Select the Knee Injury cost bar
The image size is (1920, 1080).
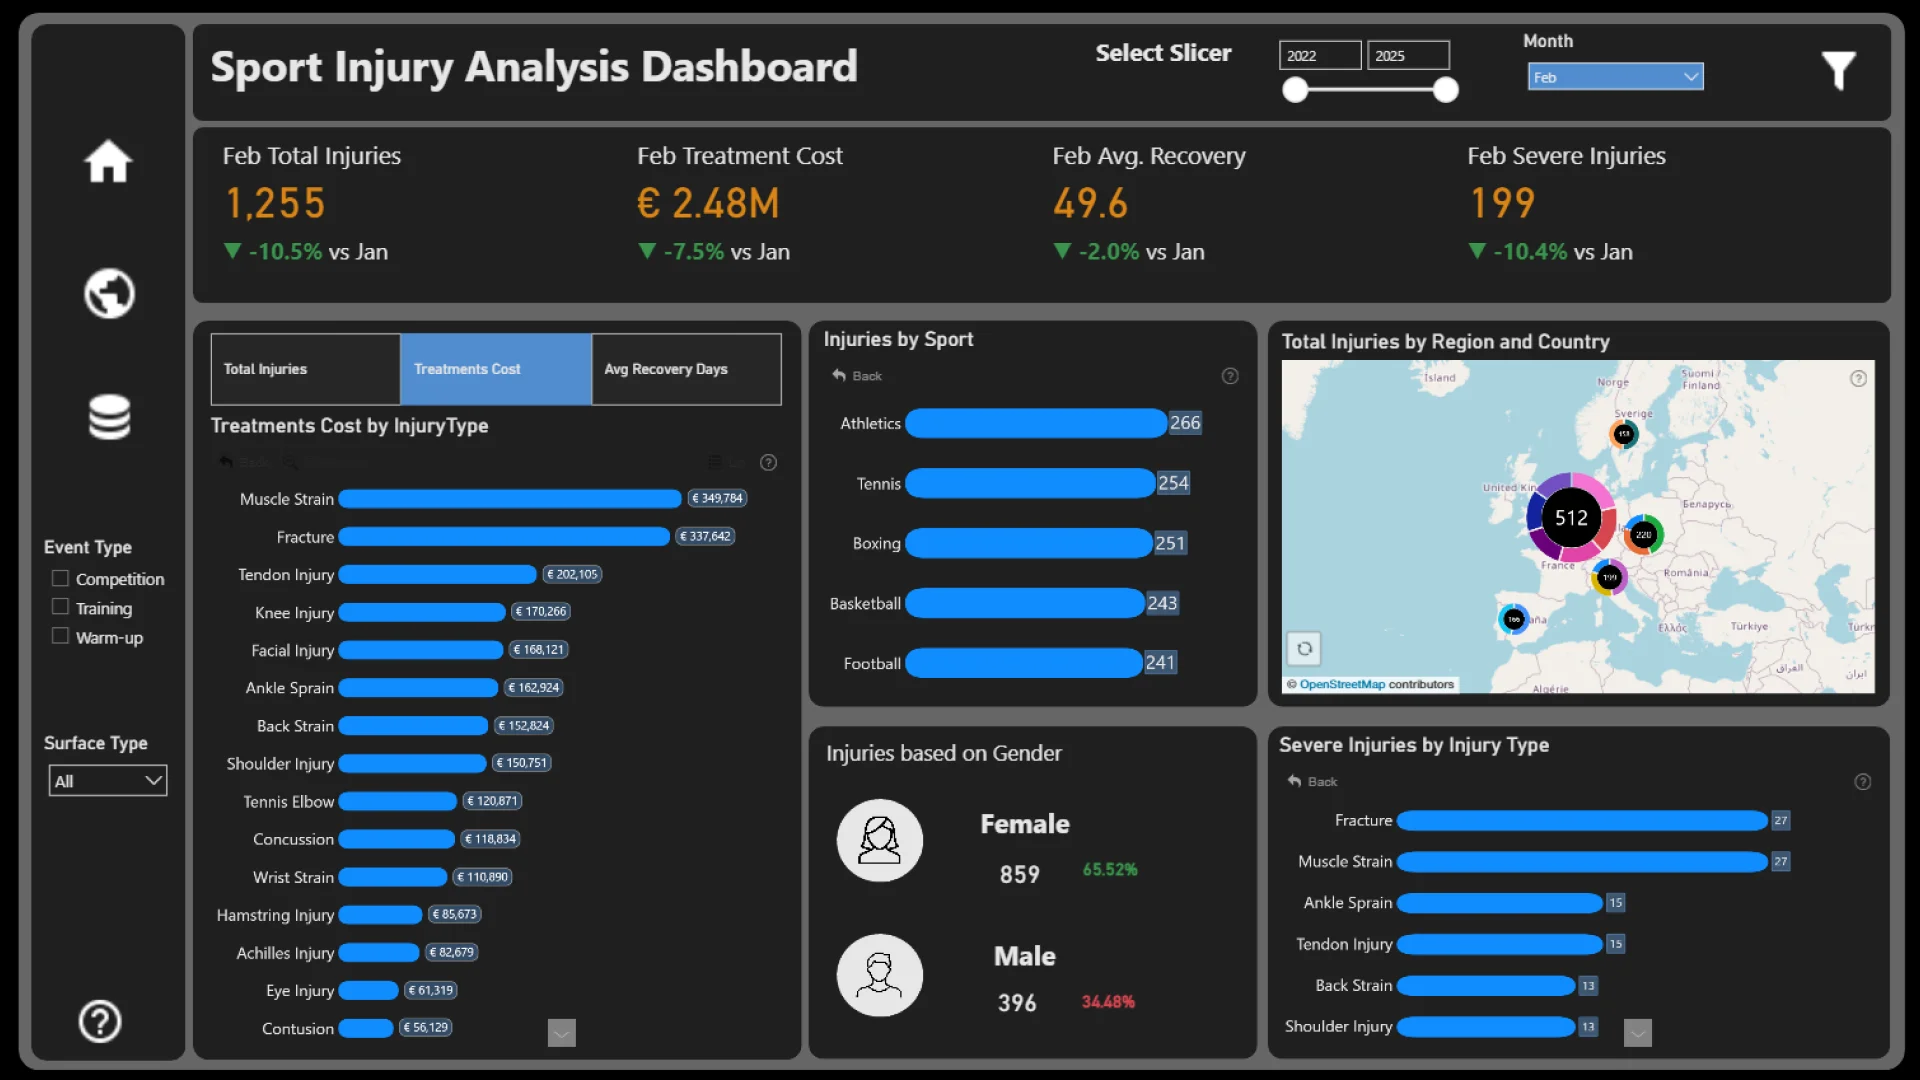click(422, 612)
